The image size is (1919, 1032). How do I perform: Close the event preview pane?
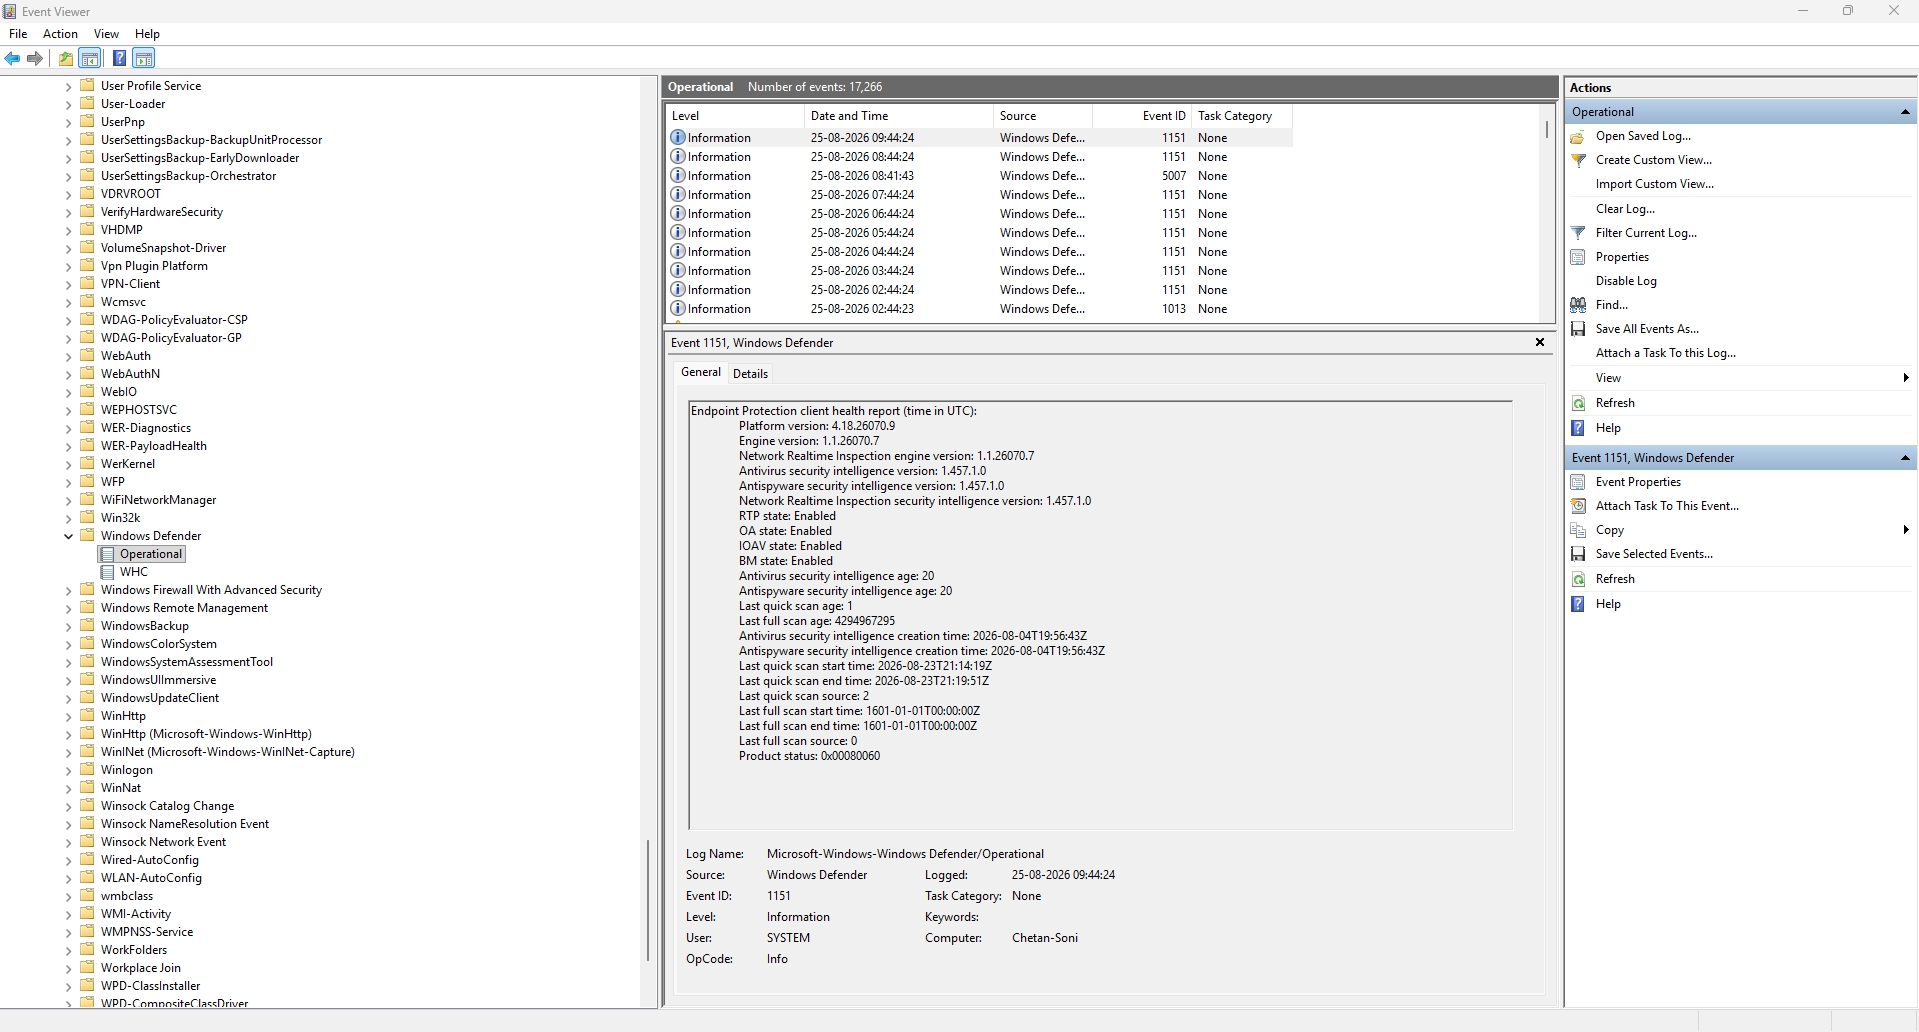1540,342
